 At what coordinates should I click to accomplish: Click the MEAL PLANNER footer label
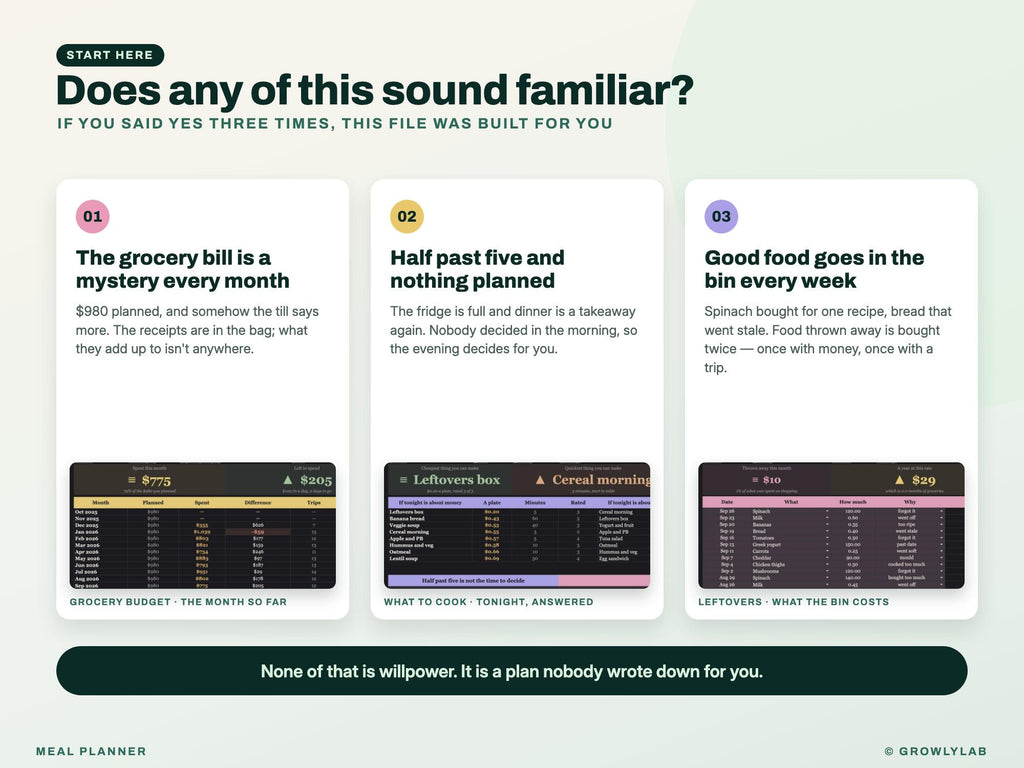[91, 751]
